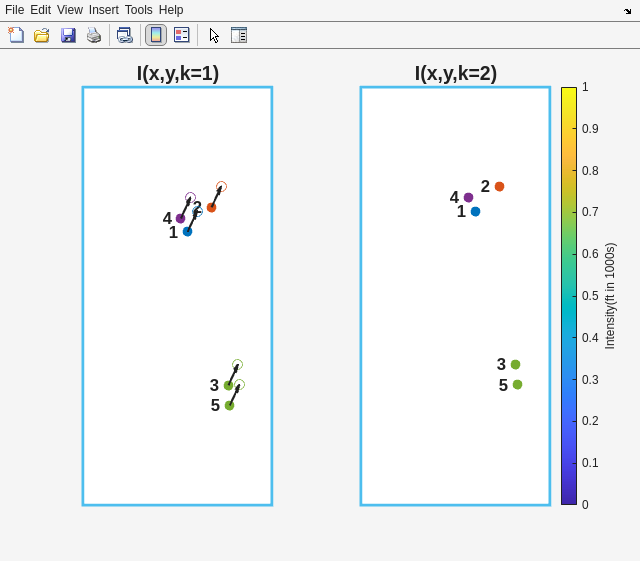
Task: Click the New Figure toolbar icon
Action: click(16, 35)
